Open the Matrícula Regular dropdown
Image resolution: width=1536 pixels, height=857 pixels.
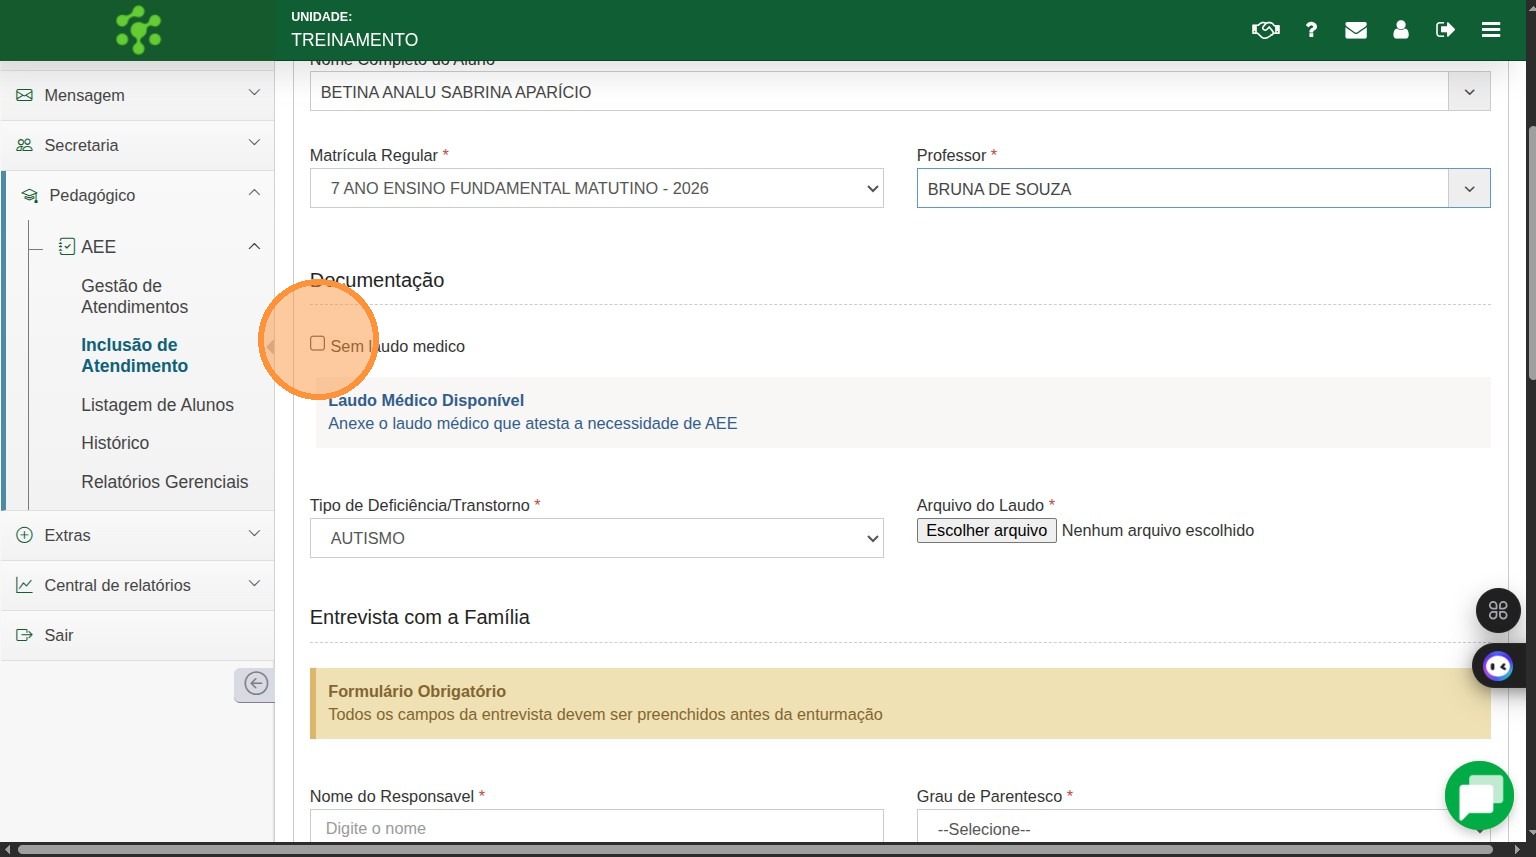pyautogui.click(x=597, y=188)
